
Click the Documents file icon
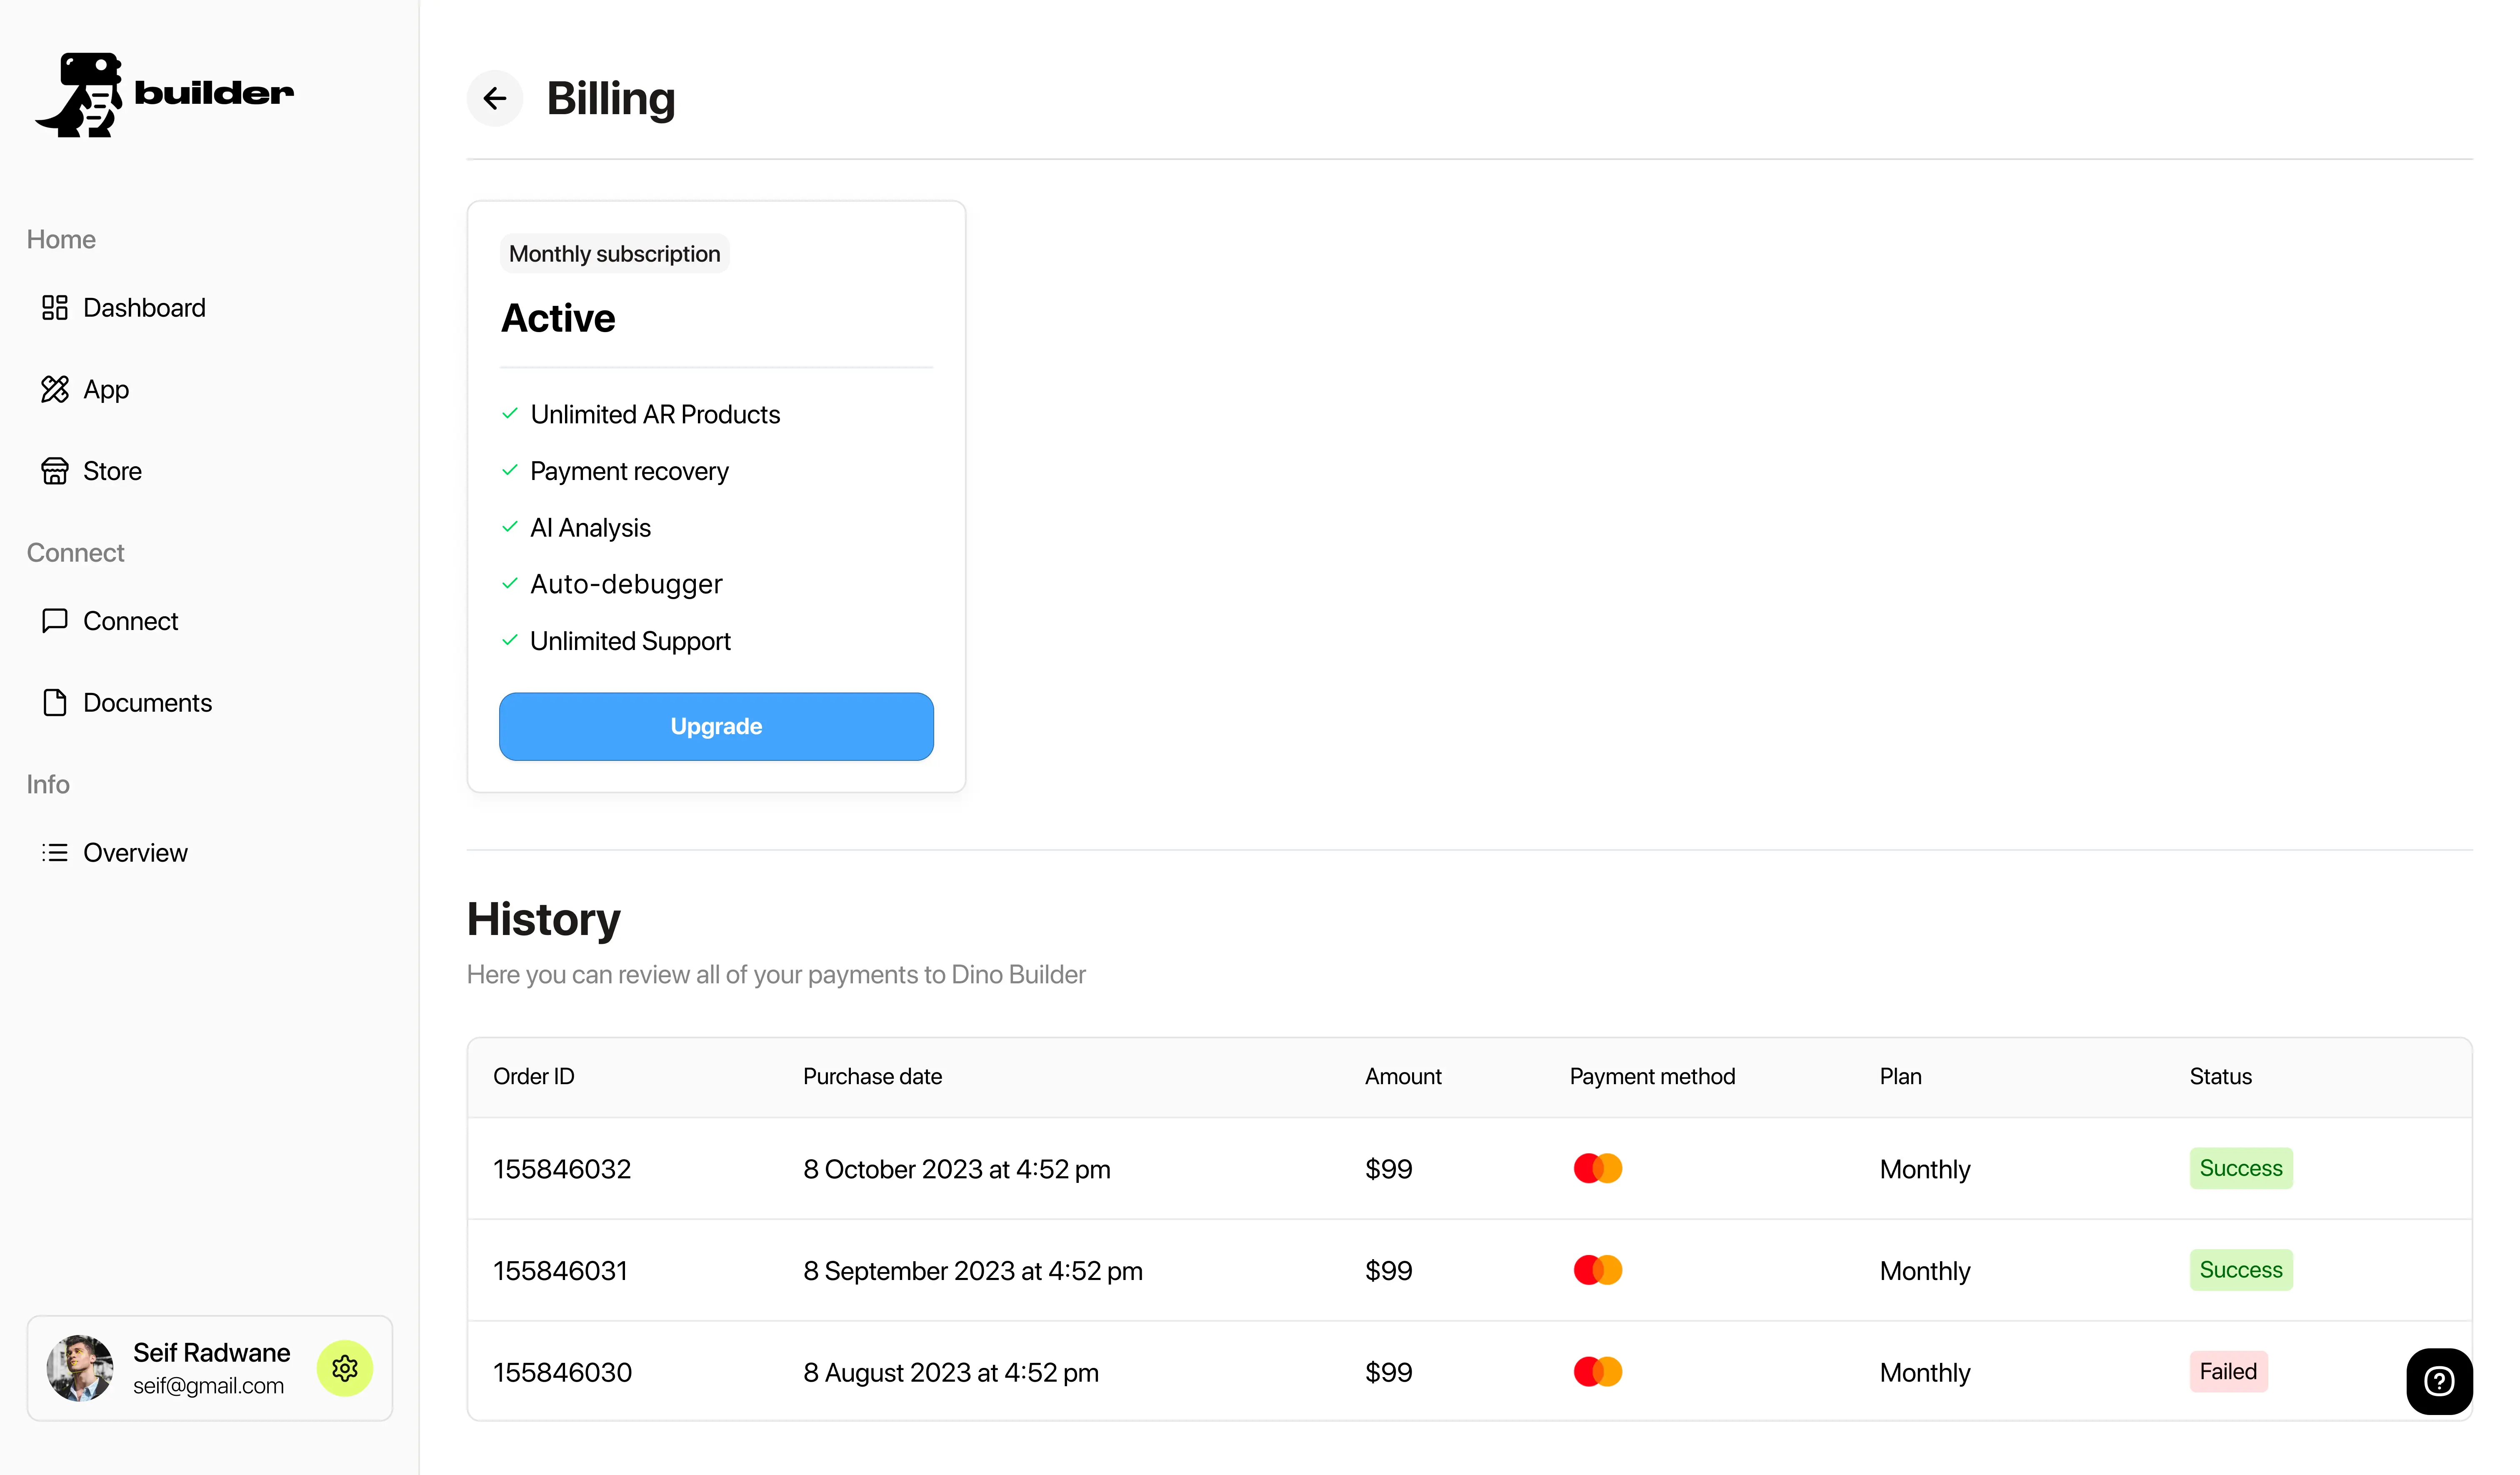click(x=55, y=703)
